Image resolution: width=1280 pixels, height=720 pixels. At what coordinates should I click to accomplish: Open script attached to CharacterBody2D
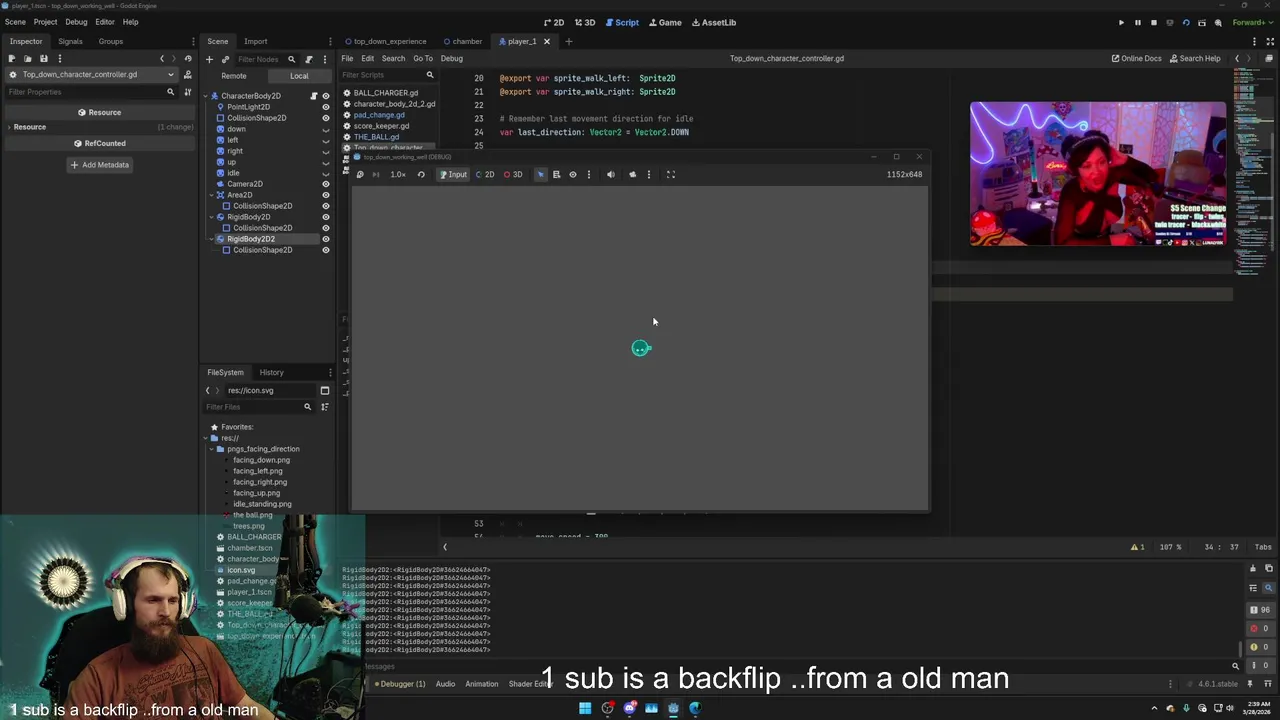[313, 96]
